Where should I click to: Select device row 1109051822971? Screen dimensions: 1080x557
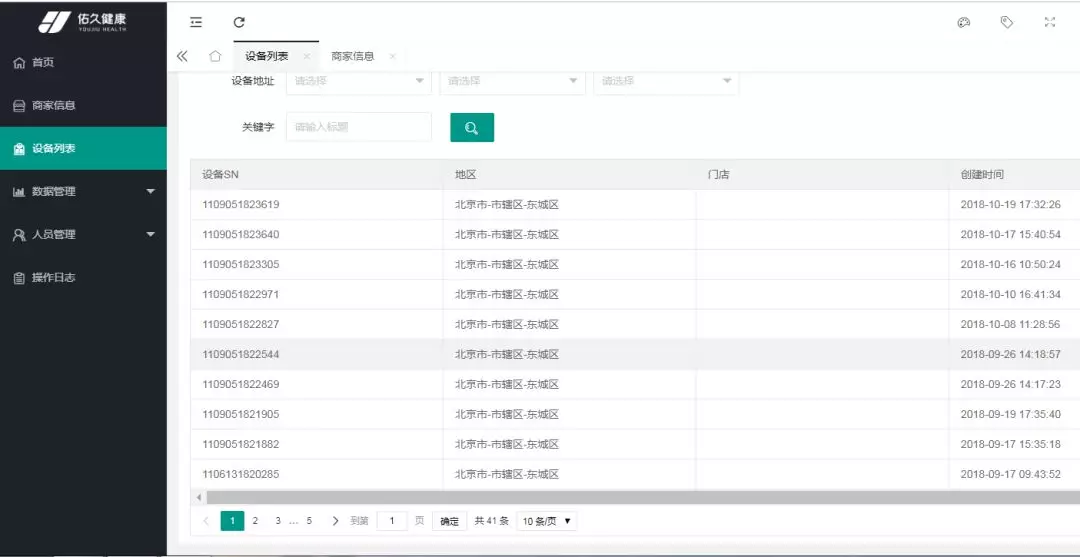tap(635, 295)
